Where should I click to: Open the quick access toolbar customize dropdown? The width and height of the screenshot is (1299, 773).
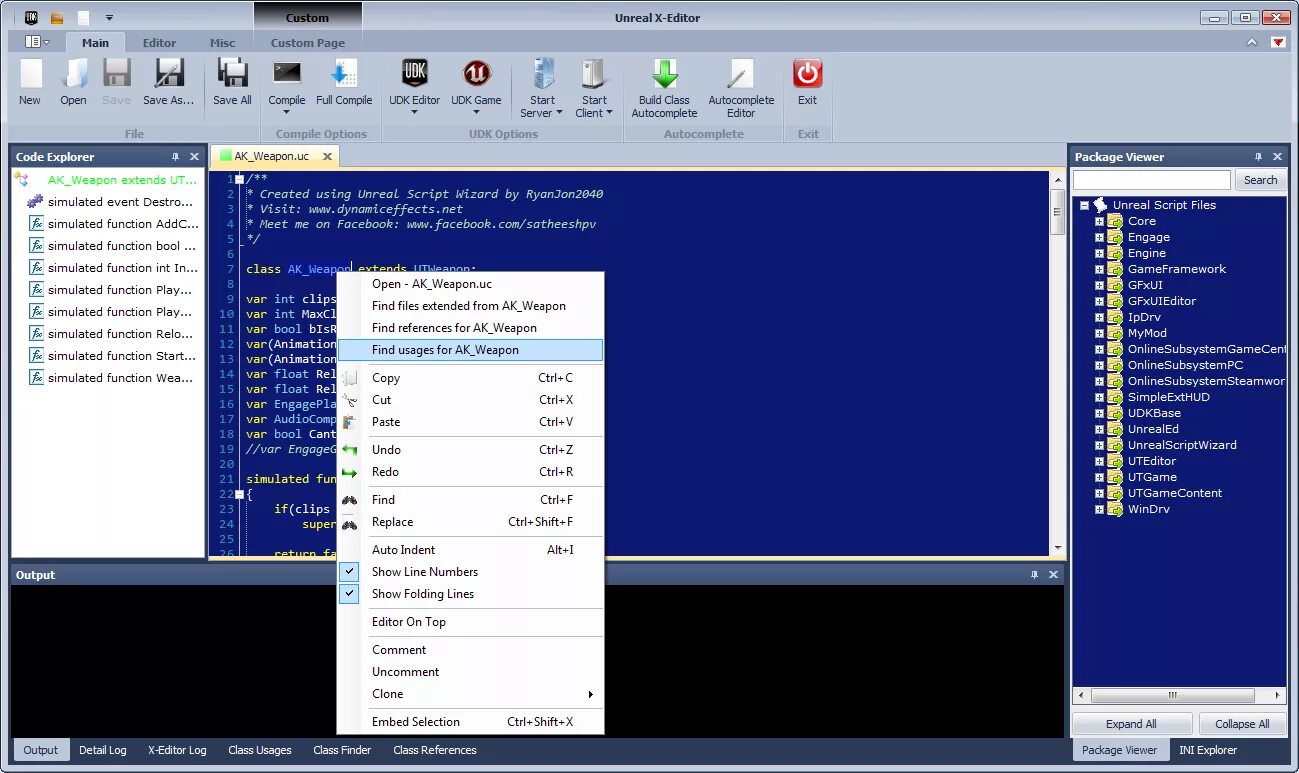(x=109, y=18)
